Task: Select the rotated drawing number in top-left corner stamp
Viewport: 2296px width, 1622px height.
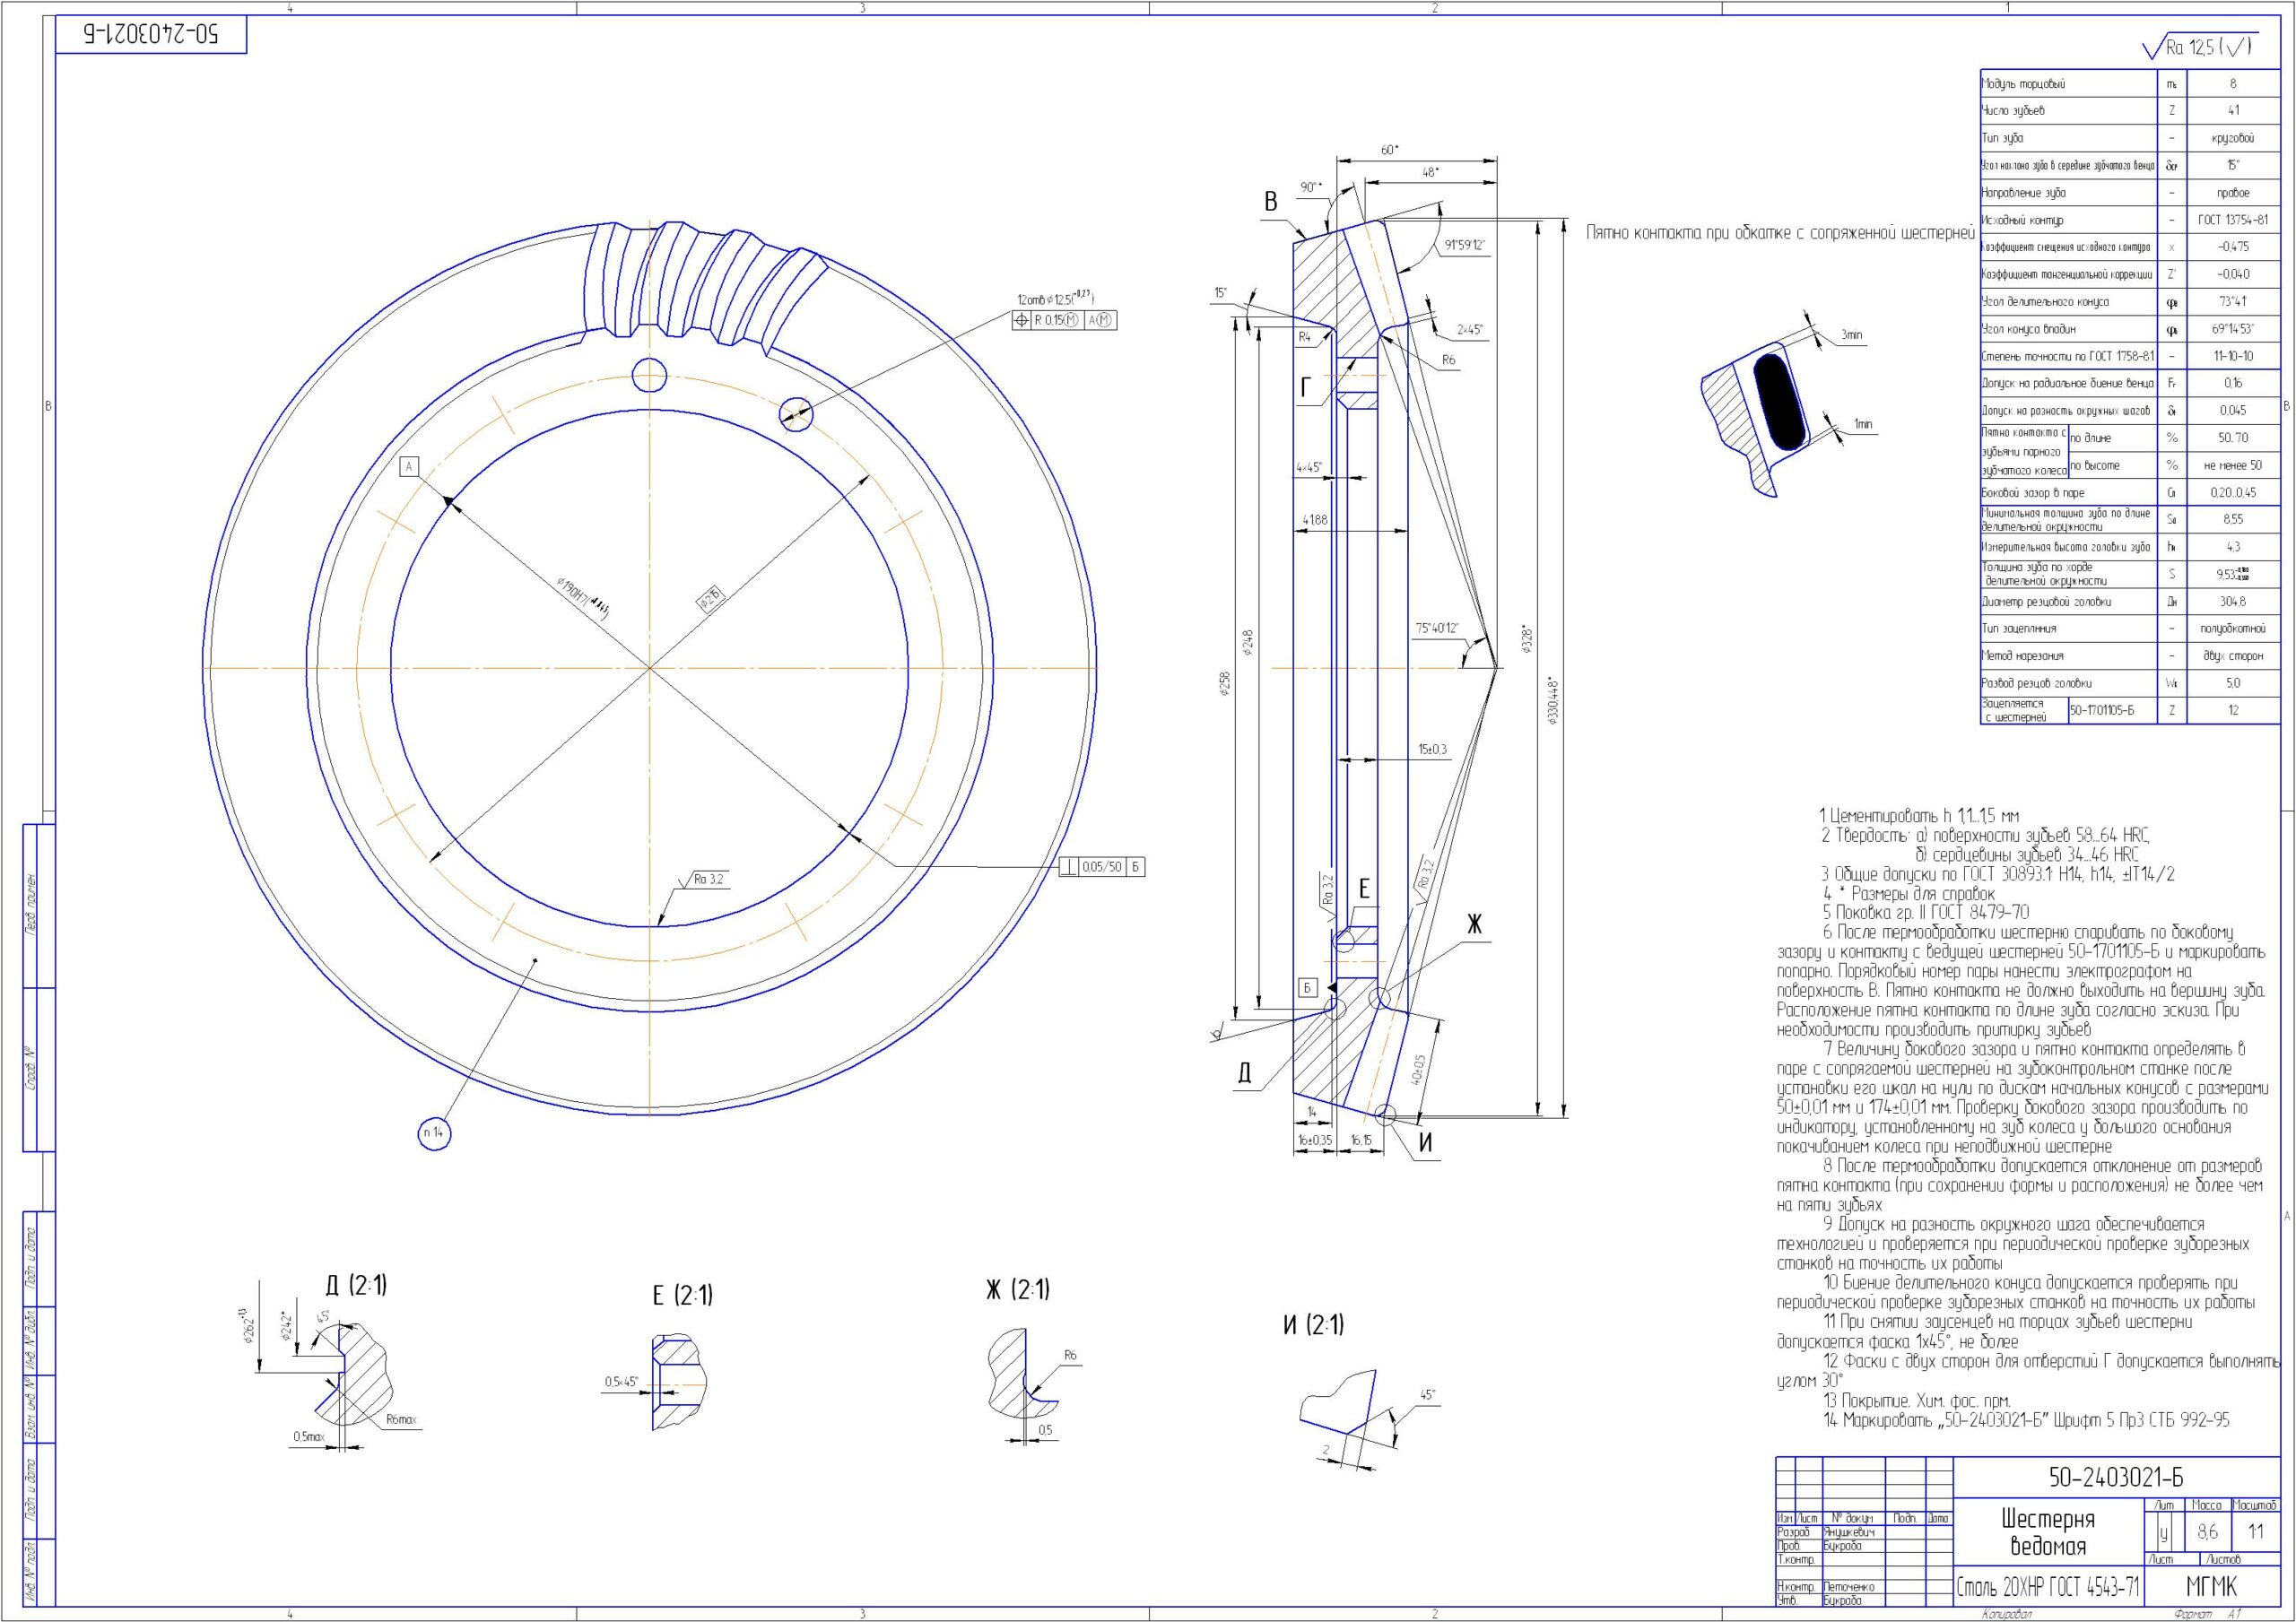Action: [x=150, y=35]
